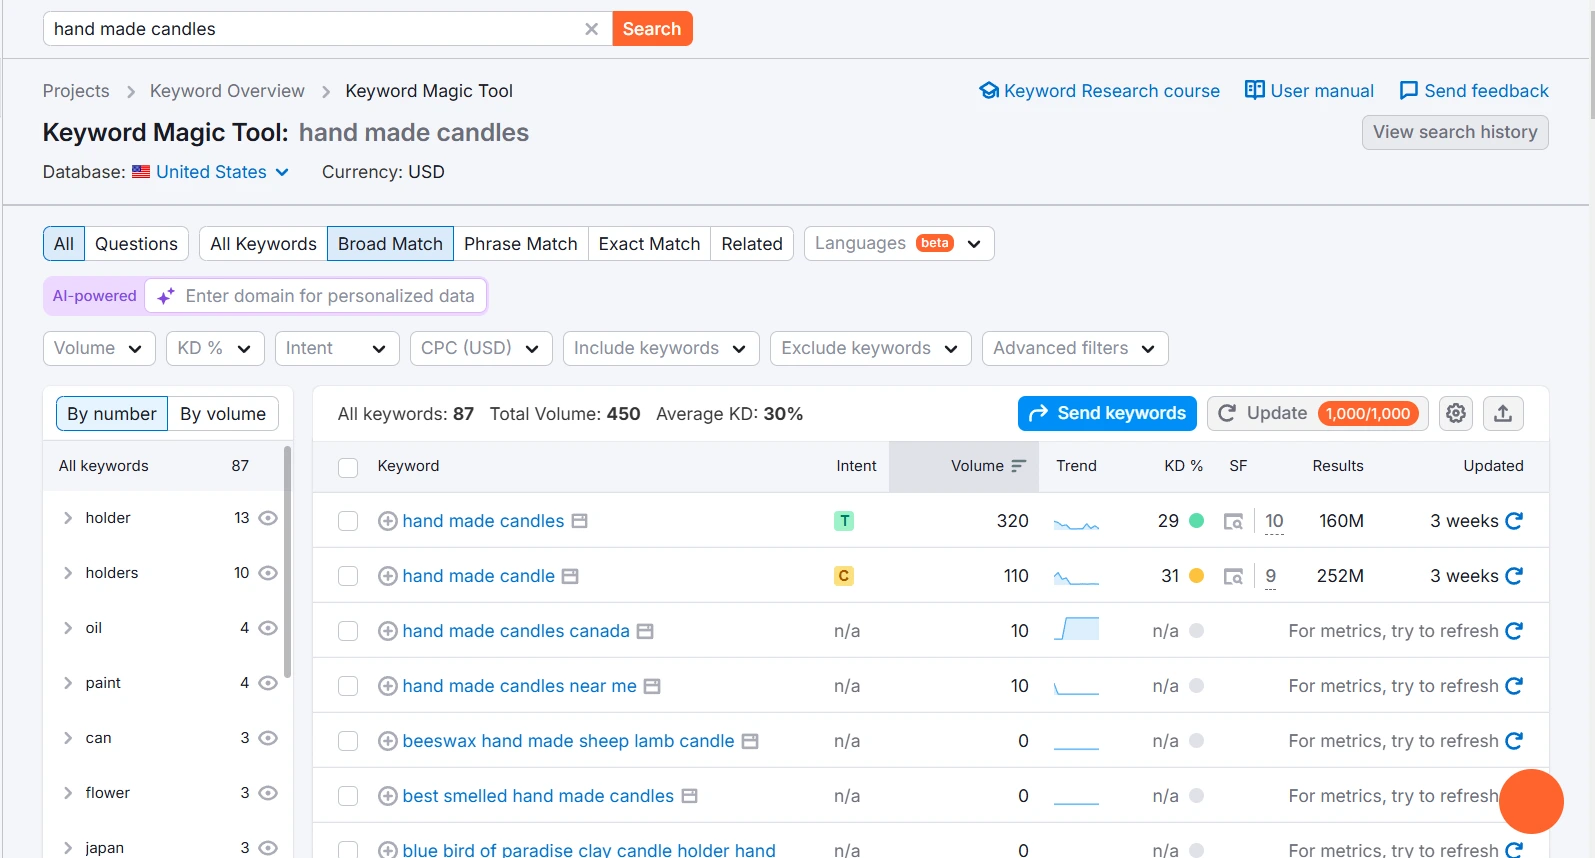Open View search history

pyautogui.click(x=1455, y=132)
